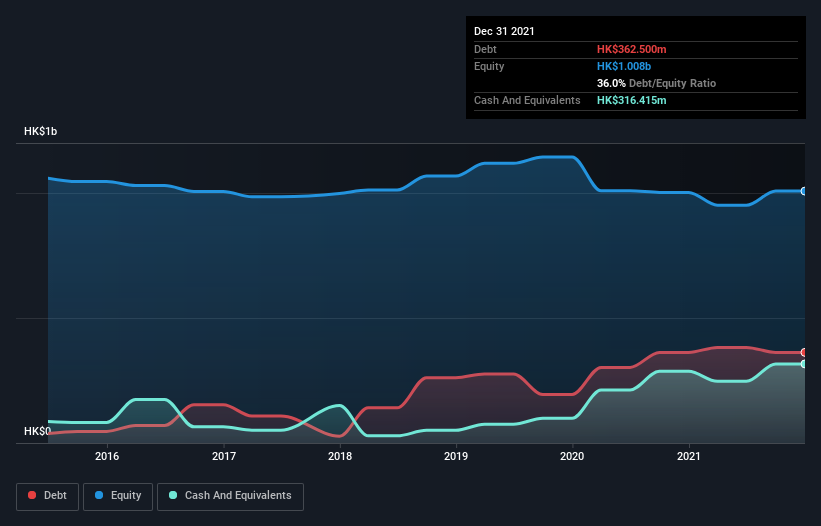
Task: Click the 2016 x-axis label
Action: (107, 456)
